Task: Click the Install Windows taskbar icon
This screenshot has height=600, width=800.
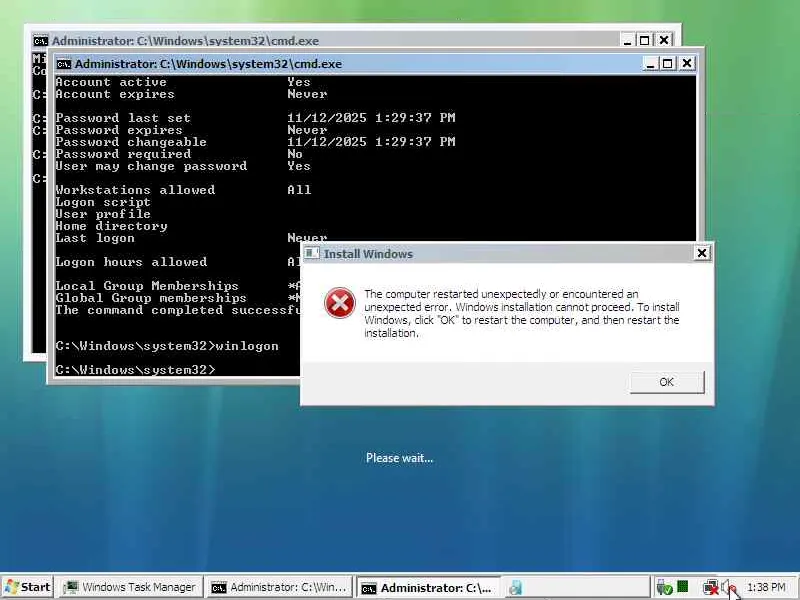Action: click(x=515, y=588)
